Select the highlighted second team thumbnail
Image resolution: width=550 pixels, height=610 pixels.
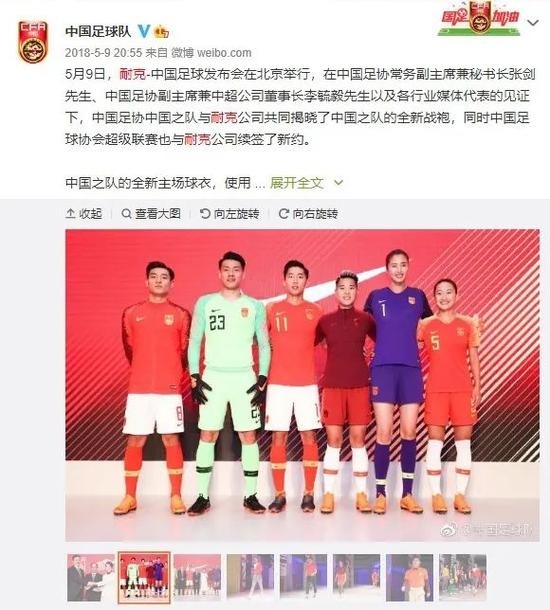coord(144,578)
